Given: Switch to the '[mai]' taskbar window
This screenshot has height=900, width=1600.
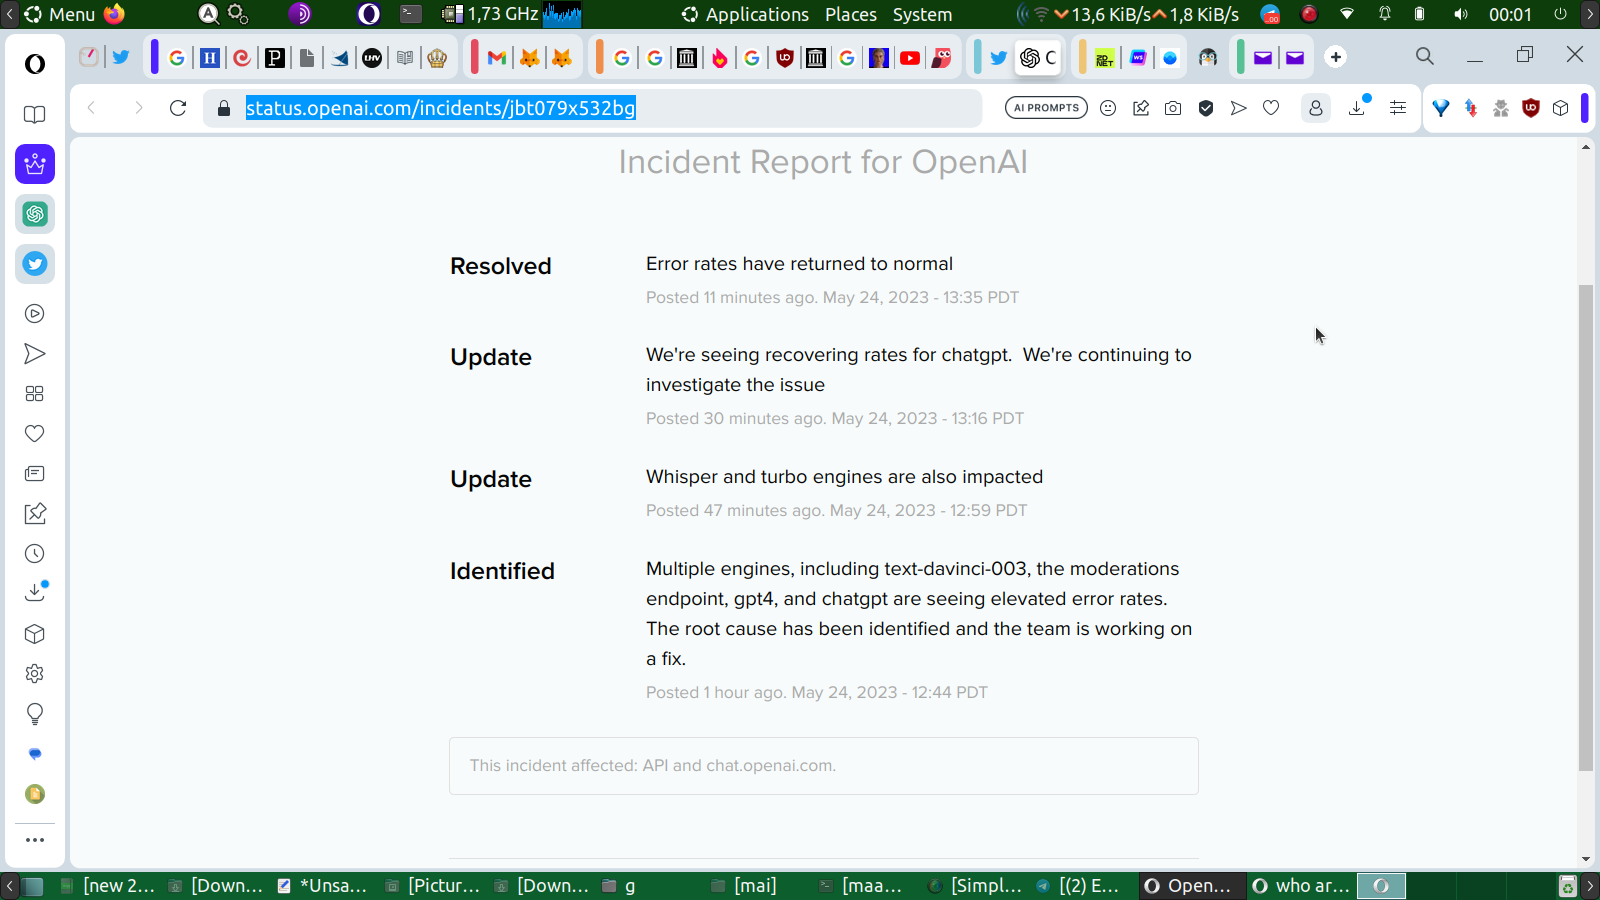Looking at the screenshot, I should tap(745, 885).
